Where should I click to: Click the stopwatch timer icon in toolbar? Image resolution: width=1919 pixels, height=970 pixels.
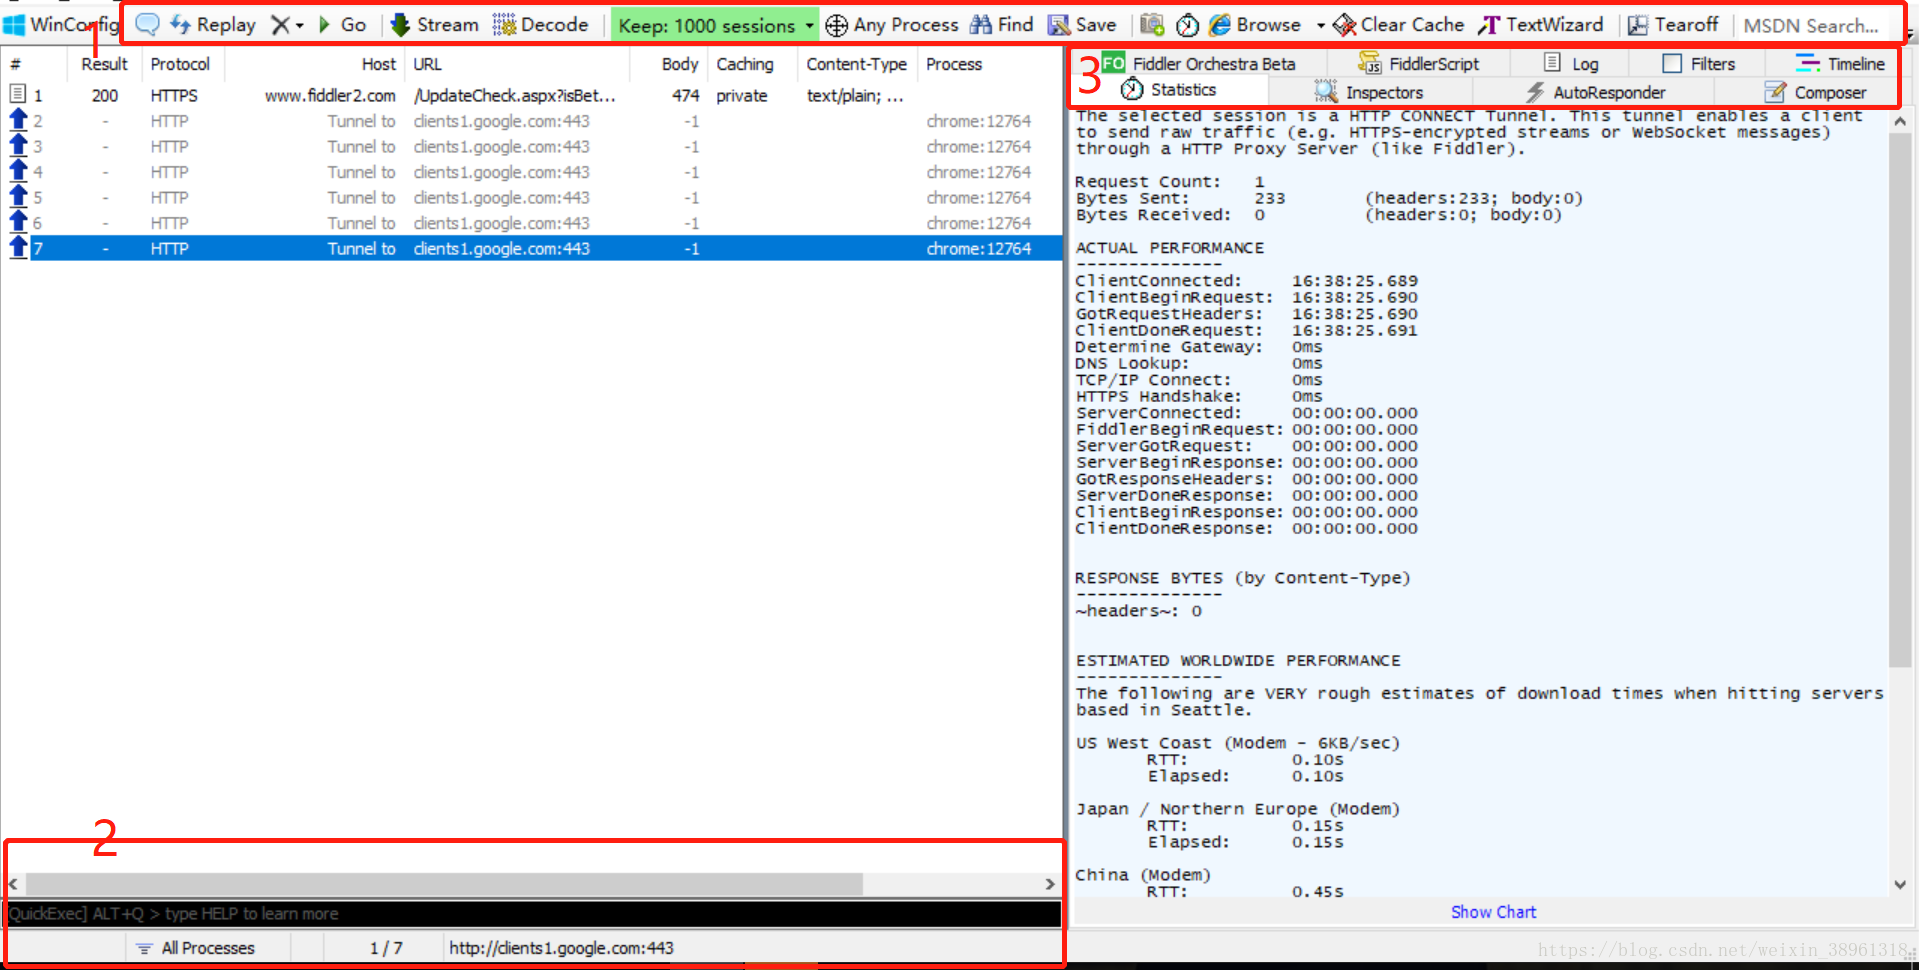tap(1187, 25)
